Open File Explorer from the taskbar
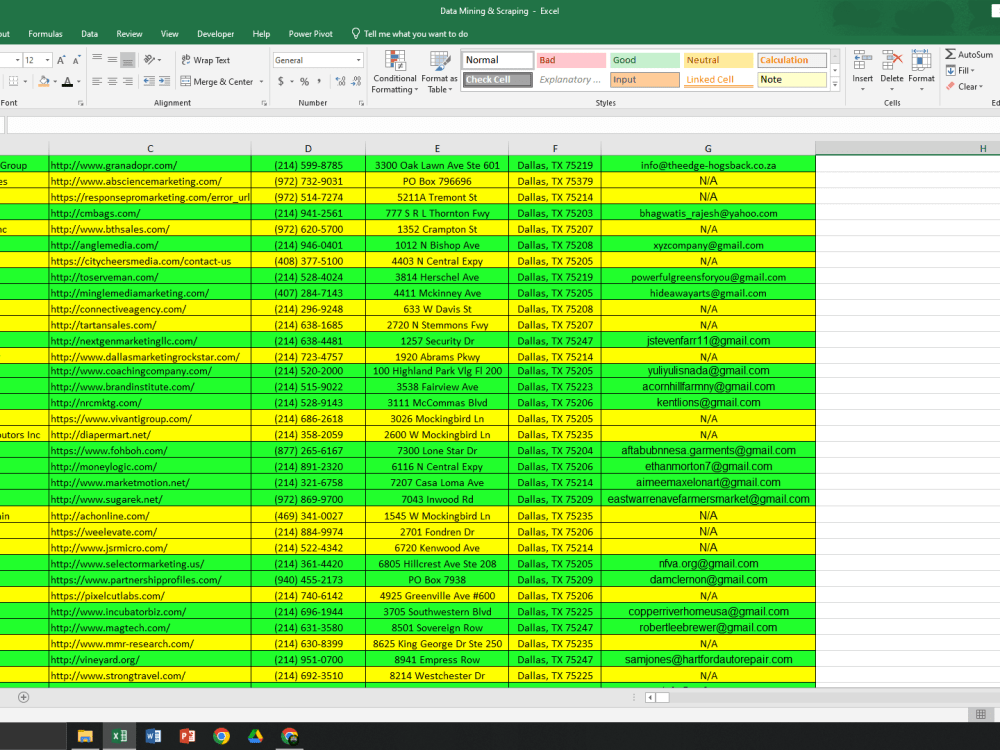This screenshot has width=1000, height=750. click(85, 736)
